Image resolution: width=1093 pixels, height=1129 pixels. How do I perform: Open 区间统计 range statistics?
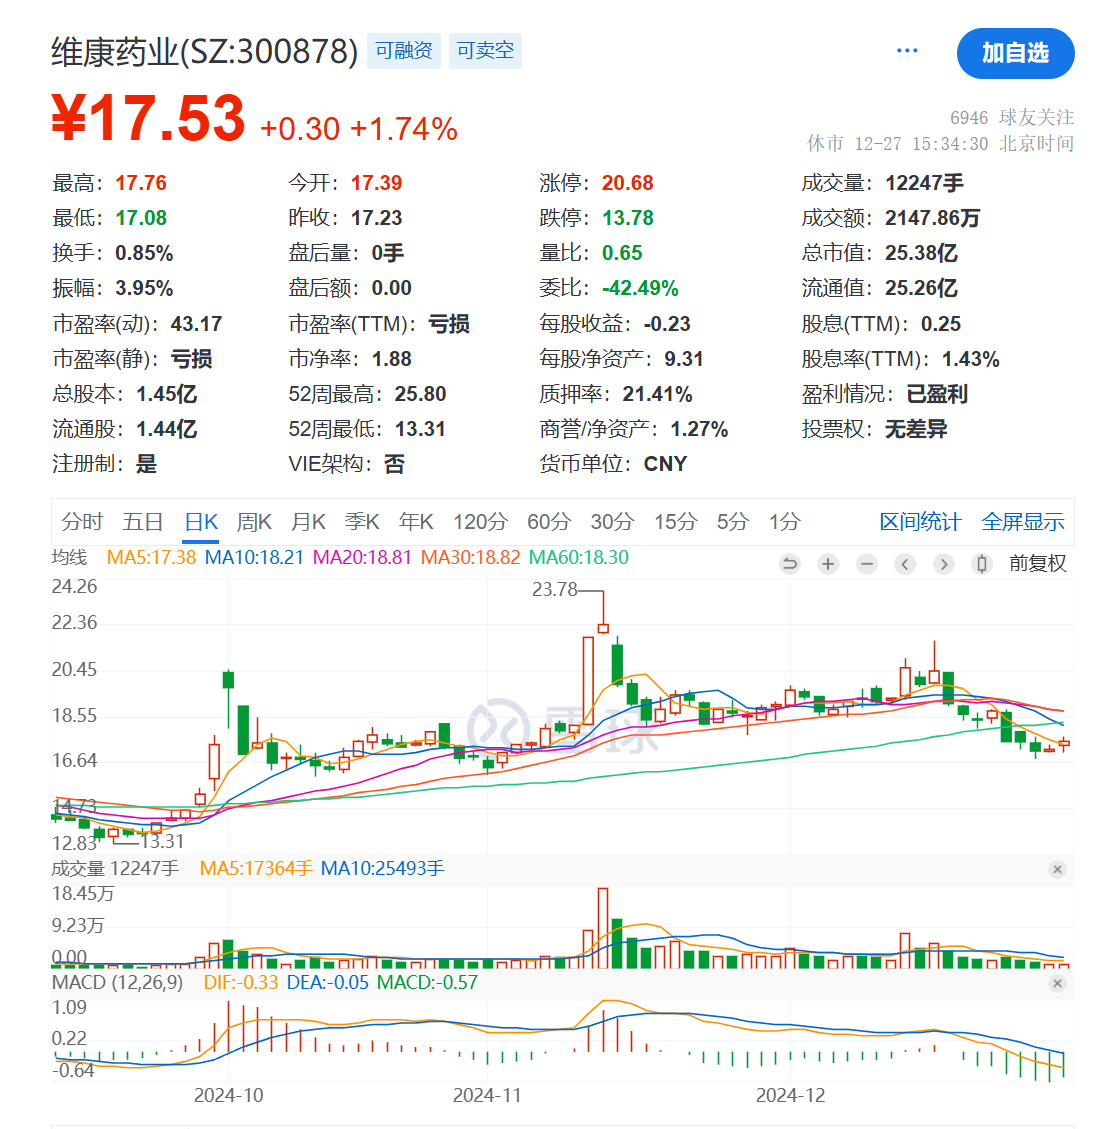click(920, 521)
